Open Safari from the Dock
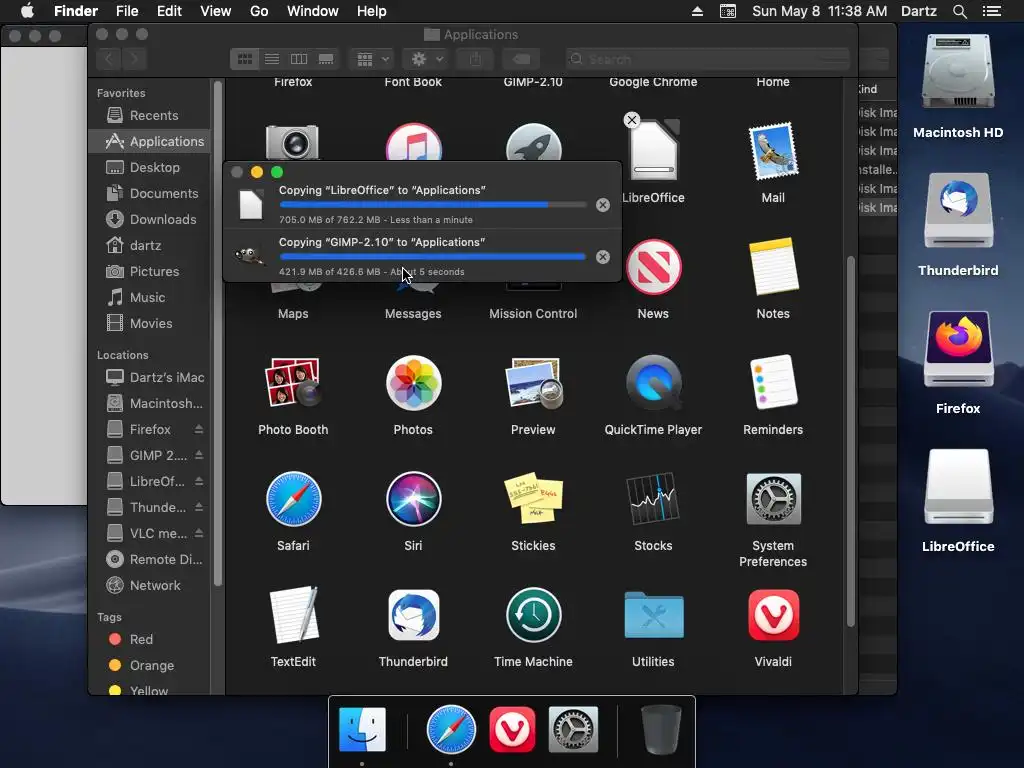Screen dimensions: 1024x768 pos(451,729)
